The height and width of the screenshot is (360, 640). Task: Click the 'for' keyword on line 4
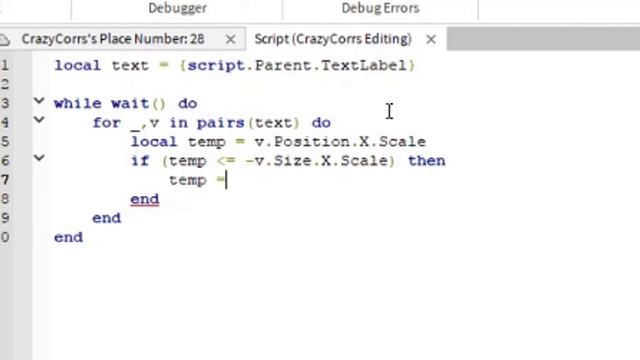107,123
